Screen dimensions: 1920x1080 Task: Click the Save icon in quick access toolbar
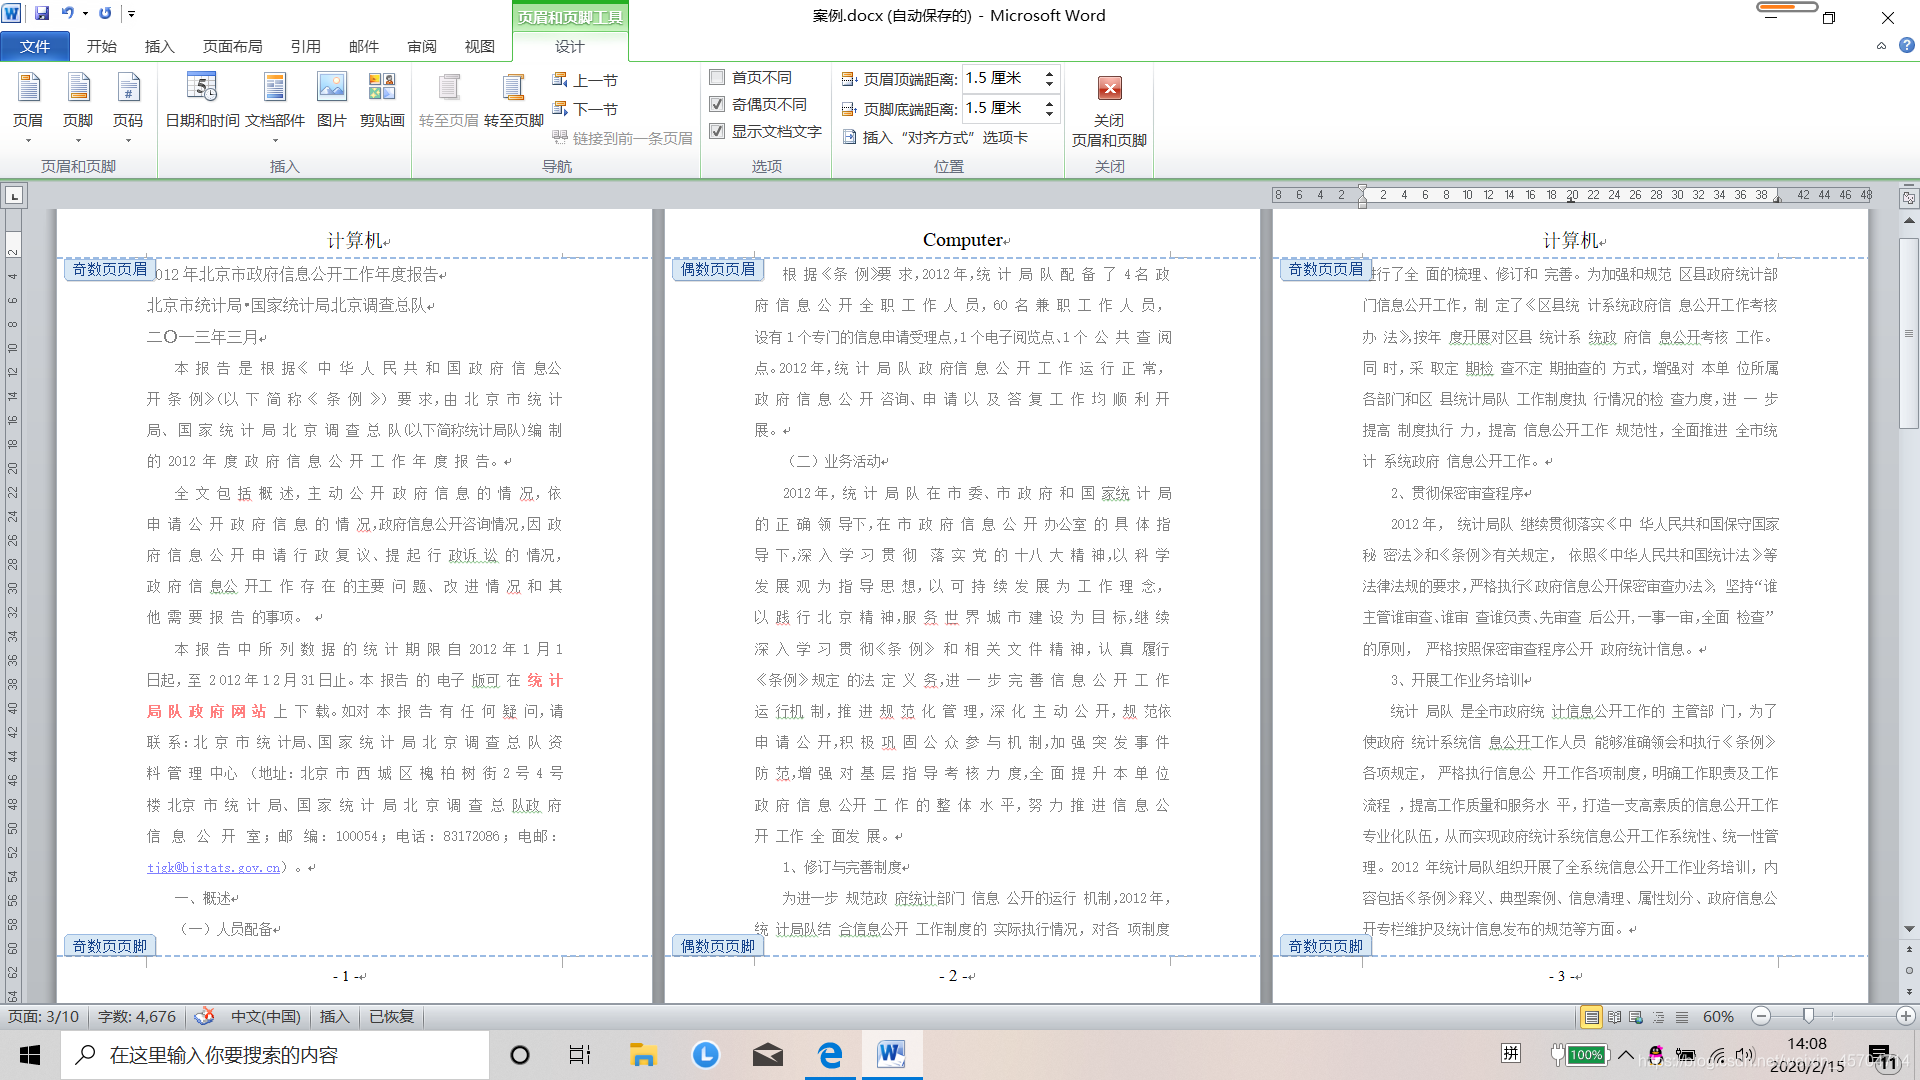click(42, 14)
